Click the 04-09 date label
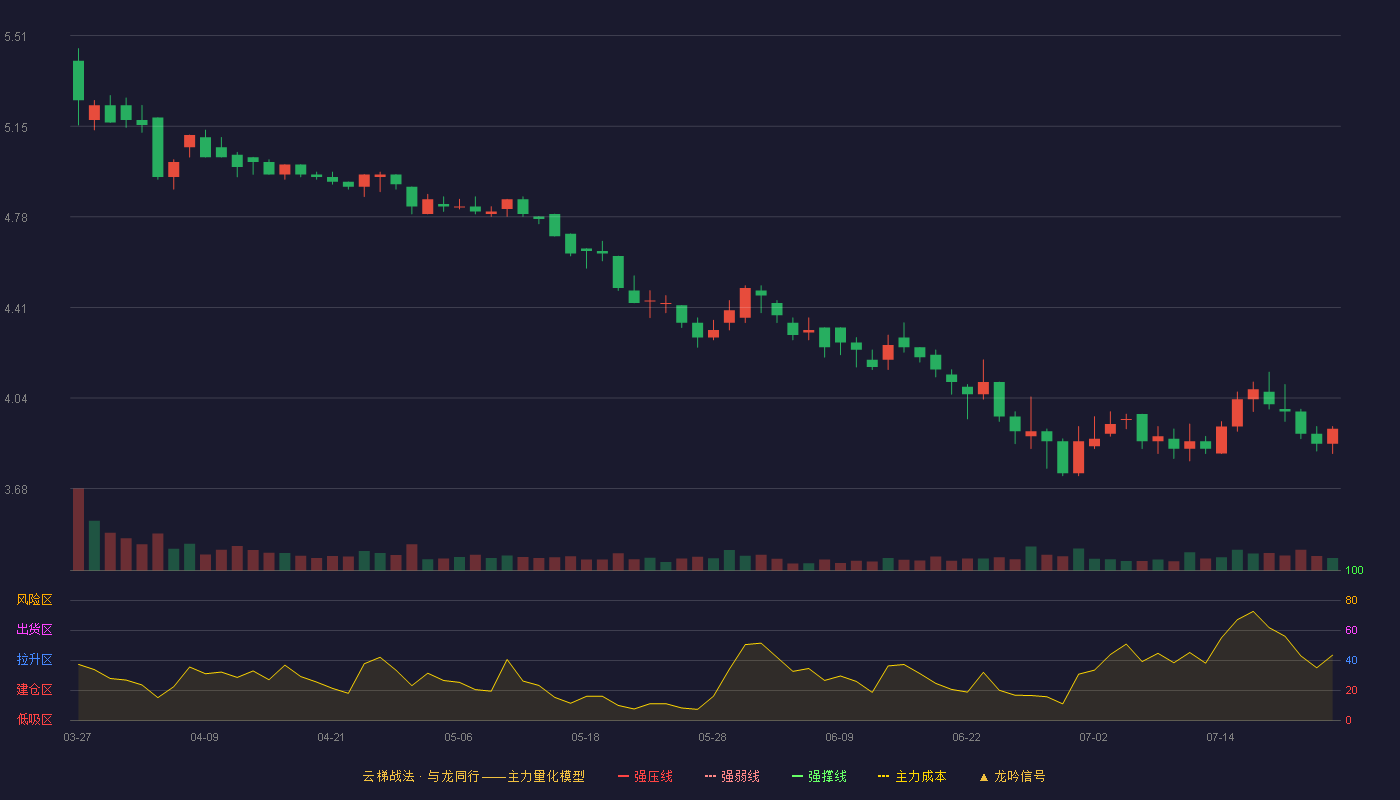Screen dimensions: 1400x800 tap(204, 737)
